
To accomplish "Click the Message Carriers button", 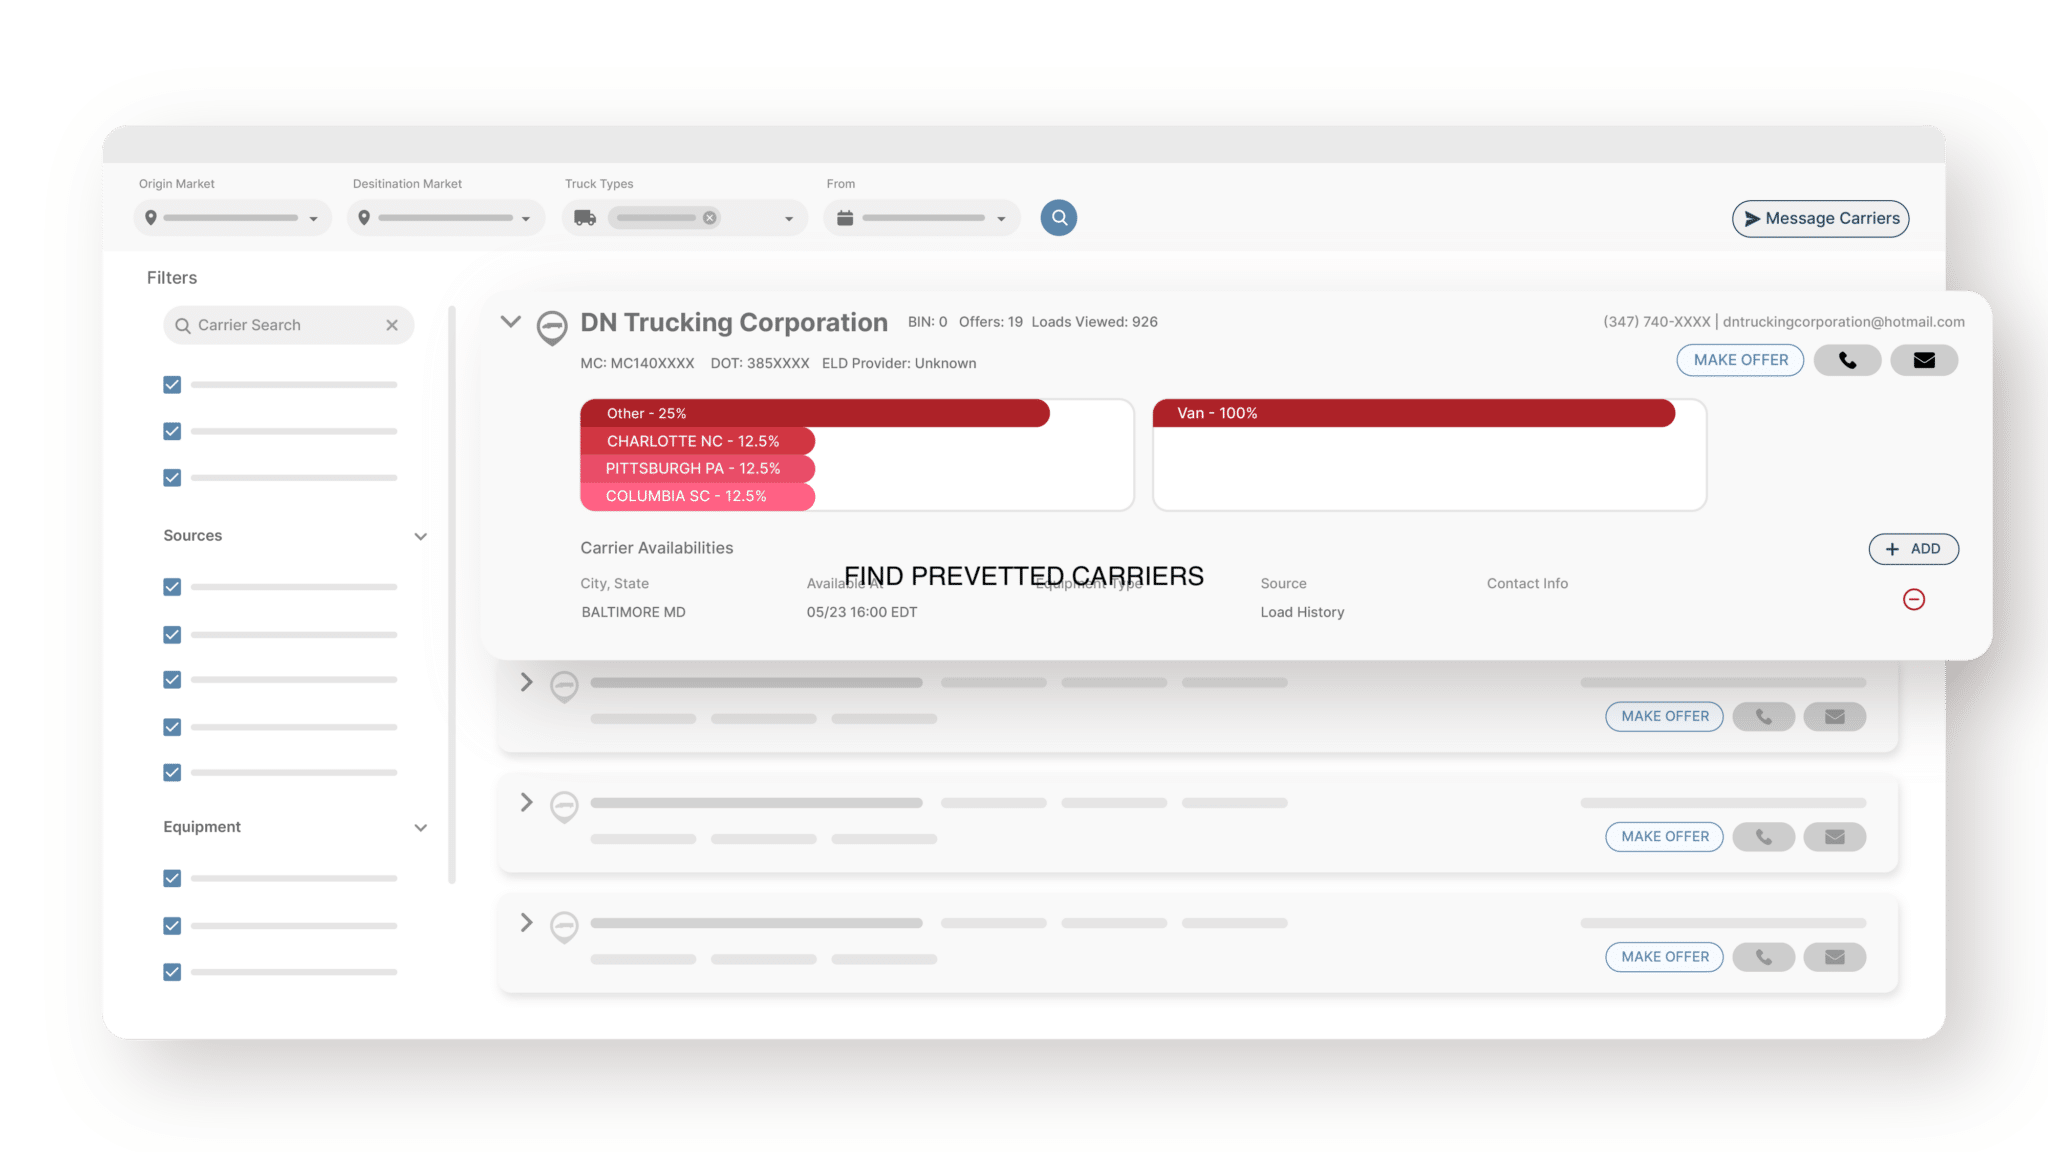I will (x=1819, y=218).
